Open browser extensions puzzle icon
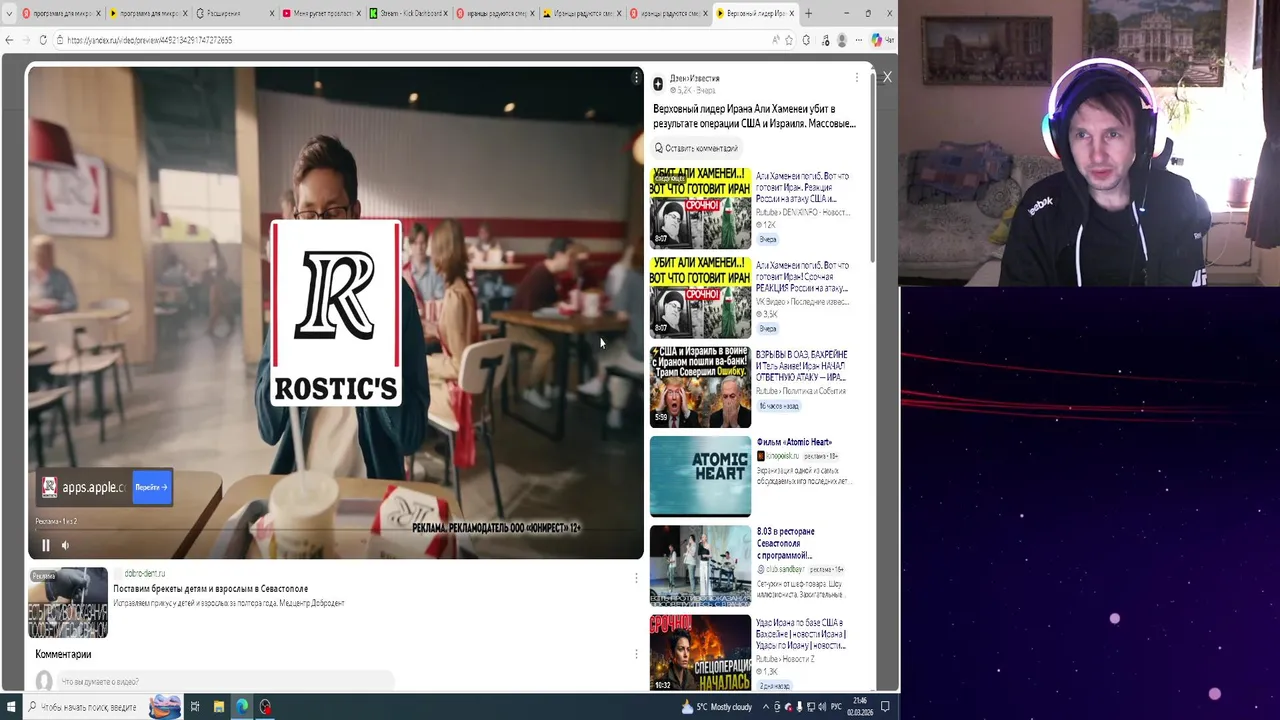This screenshot has width=1280, height=720. point(806,40)
